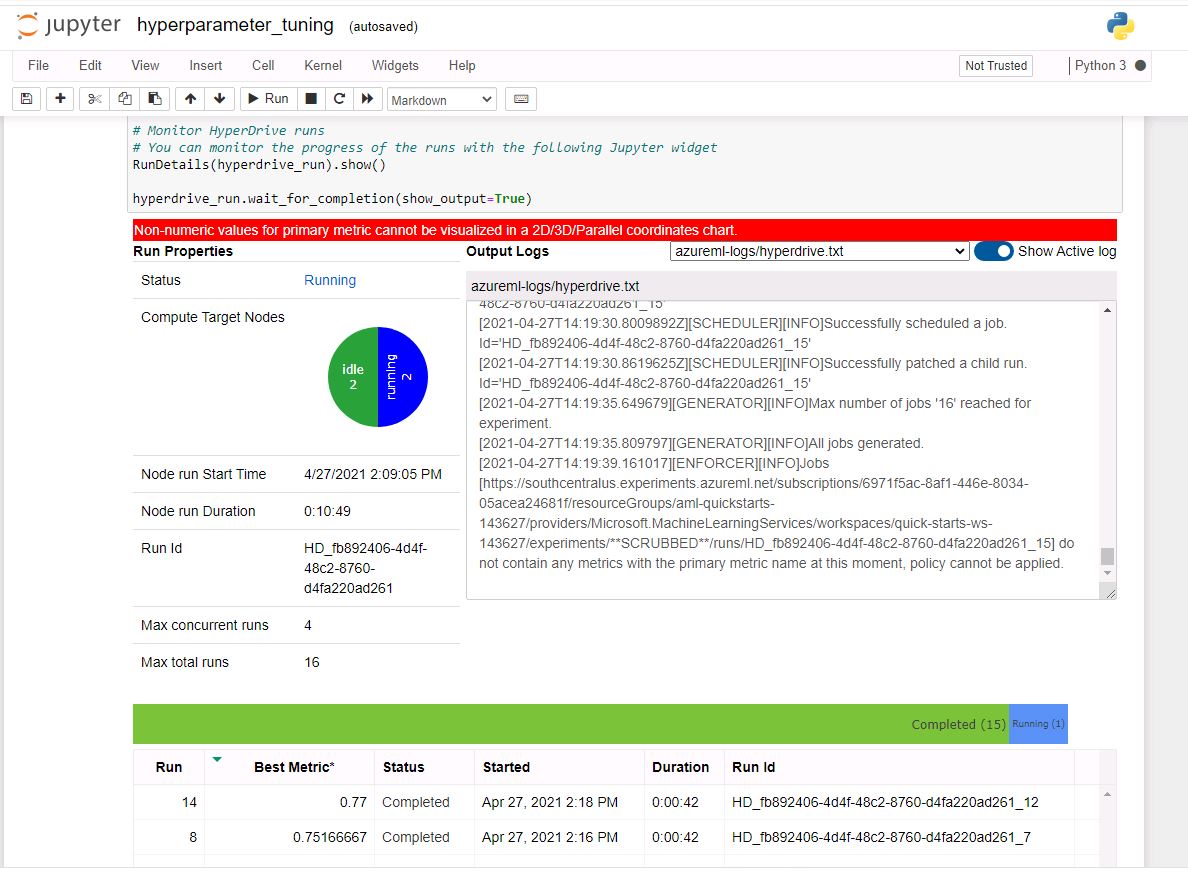Screen dimensions: 1188x872
Task: Sort runs by the Run column arrow
Action: pos(216,760)
